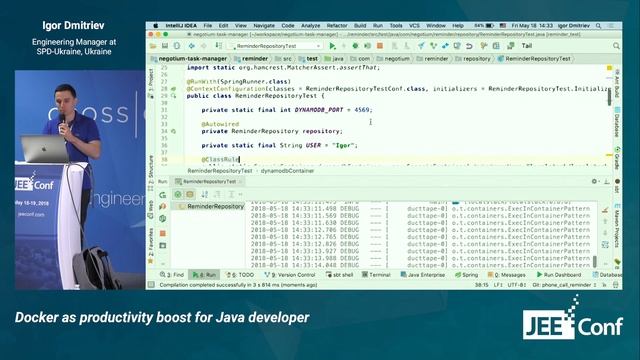Change LF line separator in status bar
The height and width of the screenshot is (360, 640).
pos(498,285)
